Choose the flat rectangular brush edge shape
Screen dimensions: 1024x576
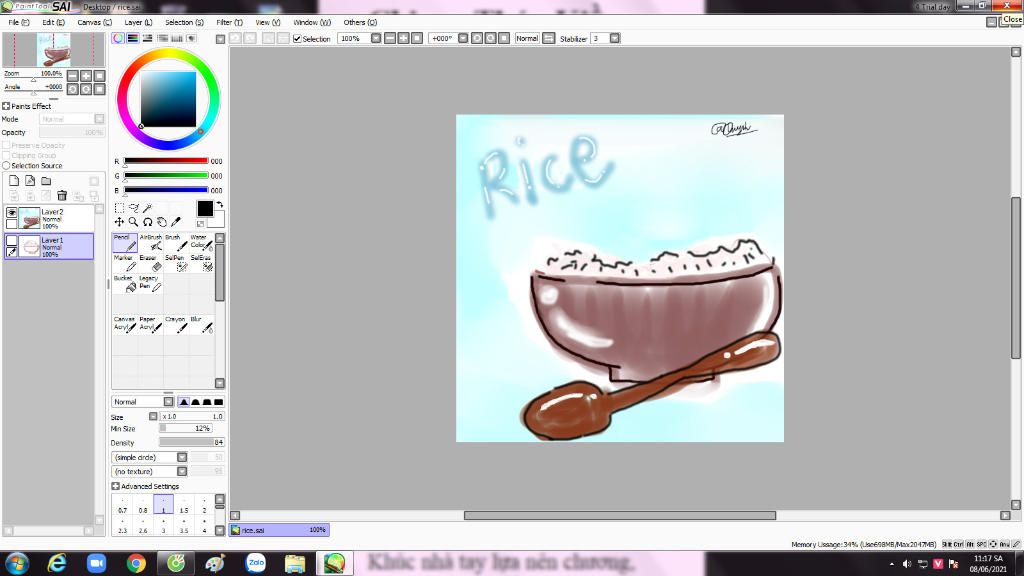coord(219,402)
